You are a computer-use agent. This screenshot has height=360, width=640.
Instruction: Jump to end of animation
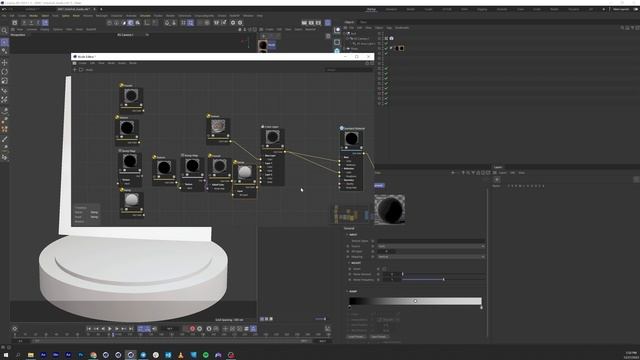[131, 329]
